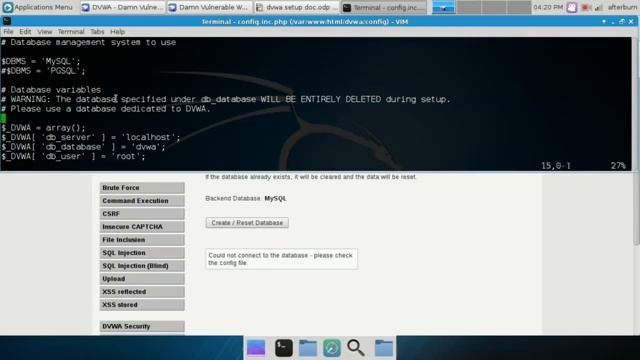Open the Applications Menu
This screenshot has width=640, height=360.
click(38, 7)
